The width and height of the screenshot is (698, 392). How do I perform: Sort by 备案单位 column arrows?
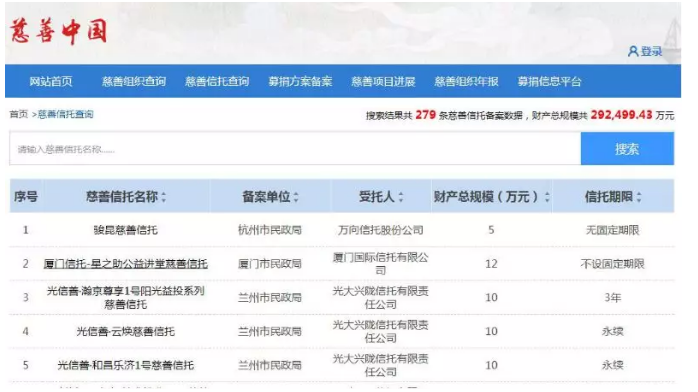(296, 197)
